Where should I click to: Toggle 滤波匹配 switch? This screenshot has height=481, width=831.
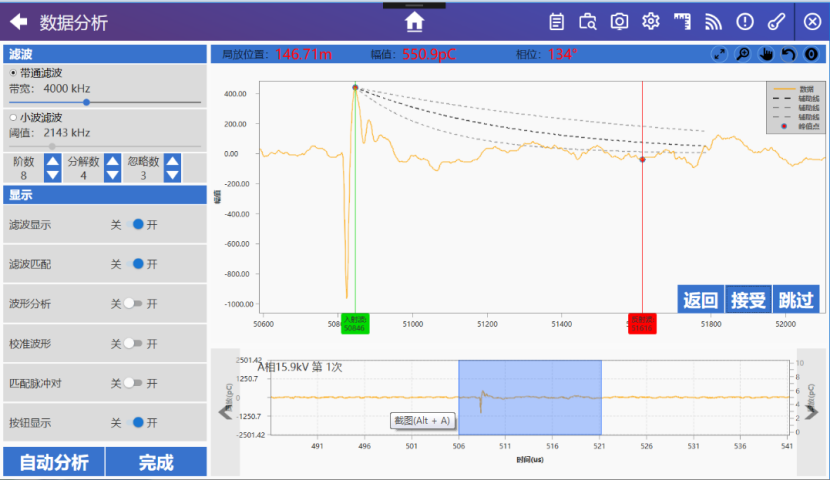pos(134,264)
